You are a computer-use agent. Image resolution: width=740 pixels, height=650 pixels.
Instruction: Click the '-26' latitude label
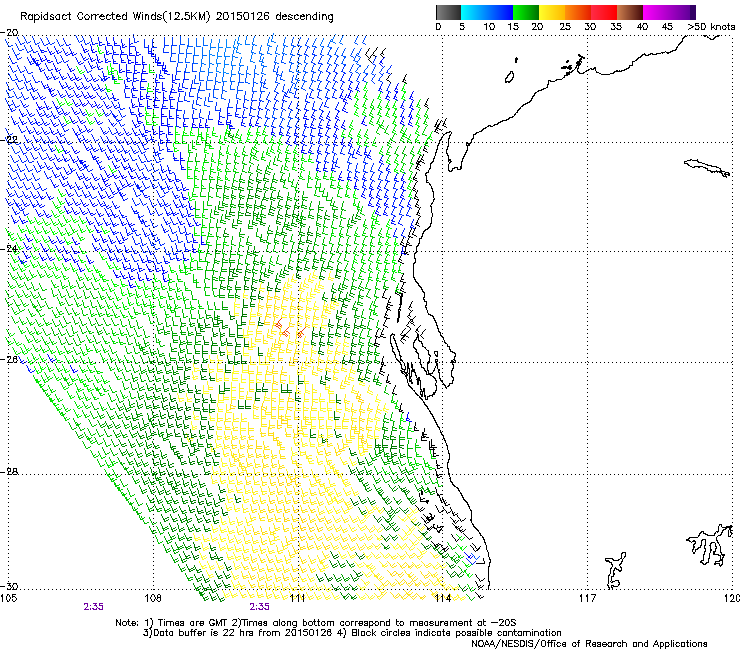pyautogui.click(x=10, y=360)
